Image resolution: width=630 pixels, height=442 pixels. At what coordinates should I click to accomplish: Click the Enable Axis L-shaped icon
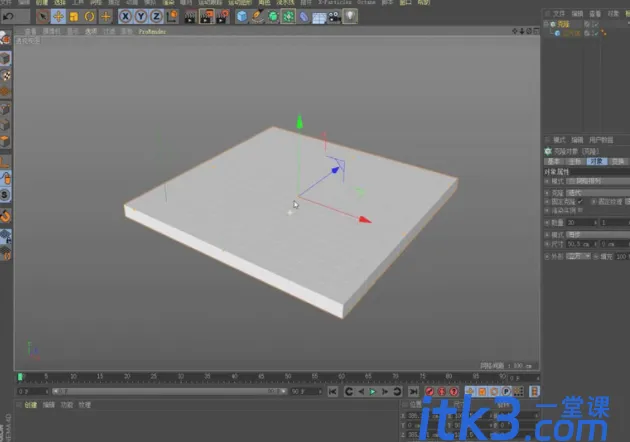(5, 162)
